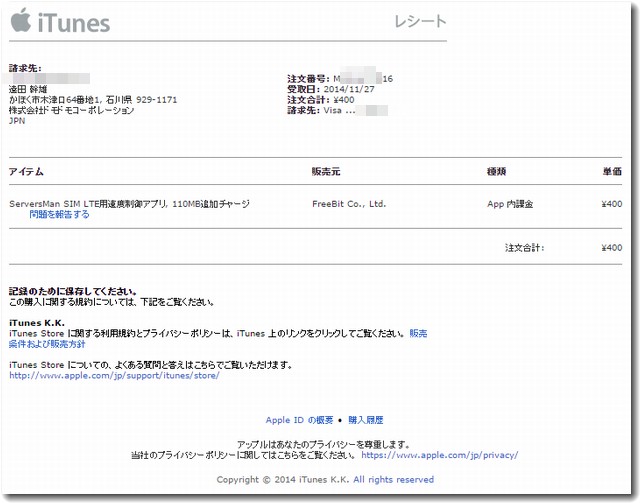640x503 pixels.
Task: Click the Apple logo icon
Action: click(21, 20)
